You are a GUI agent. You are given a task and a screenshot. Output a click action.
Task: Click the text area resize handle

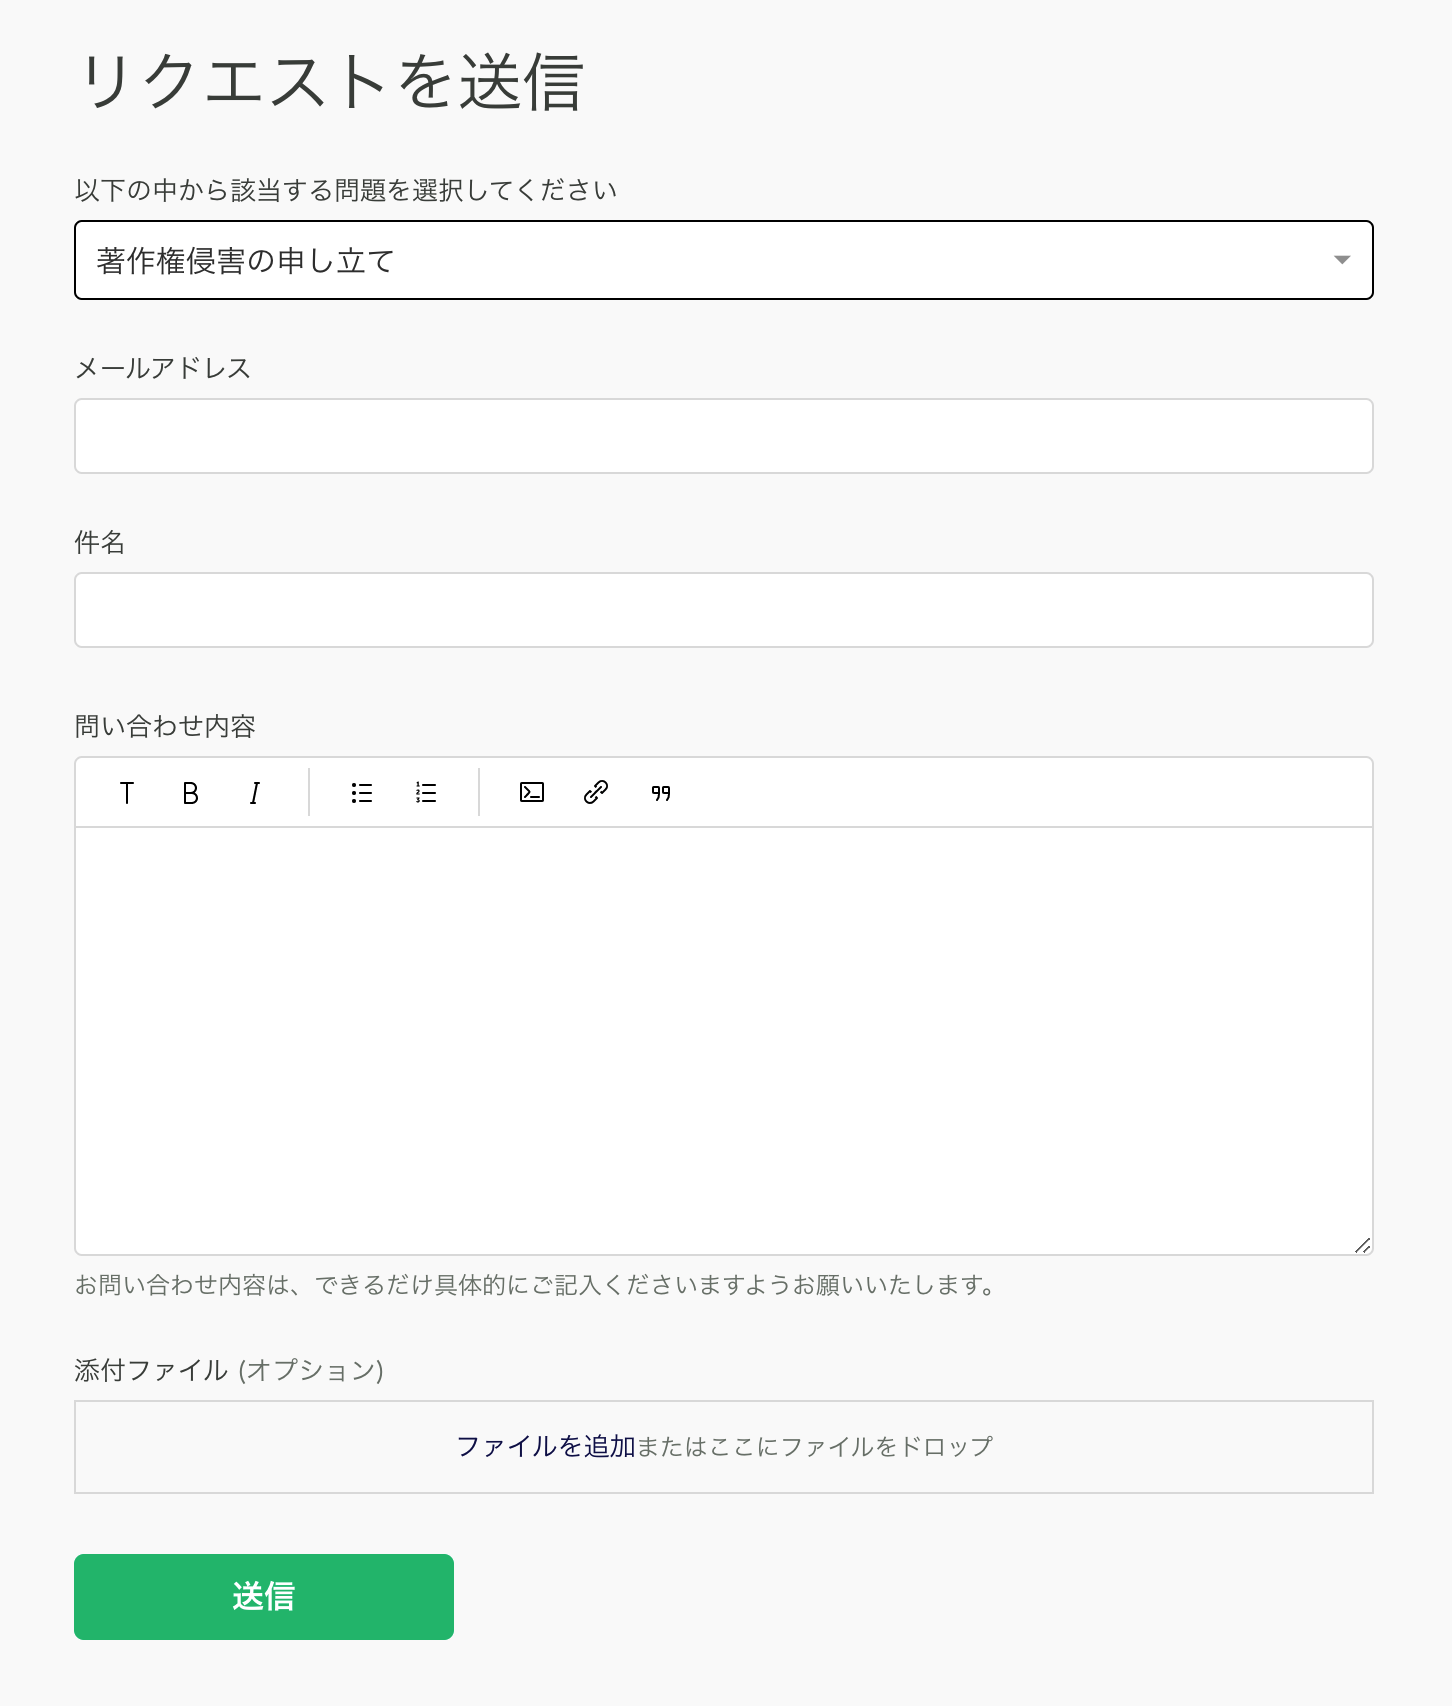(x=1362, y=1244)
